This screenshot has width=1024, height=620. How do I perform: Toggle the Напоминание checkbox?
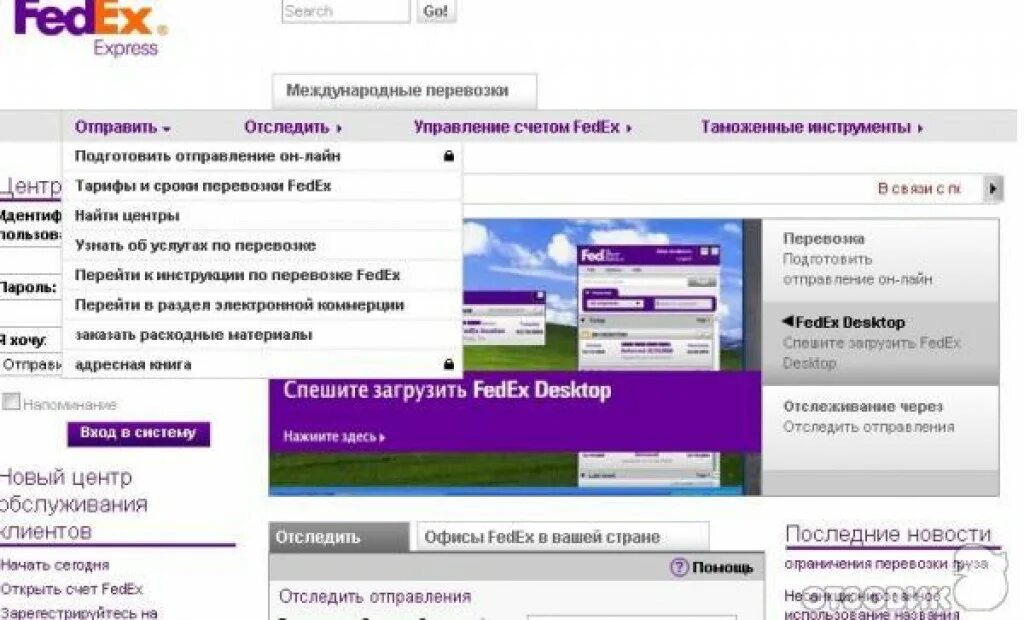[11, 401]
